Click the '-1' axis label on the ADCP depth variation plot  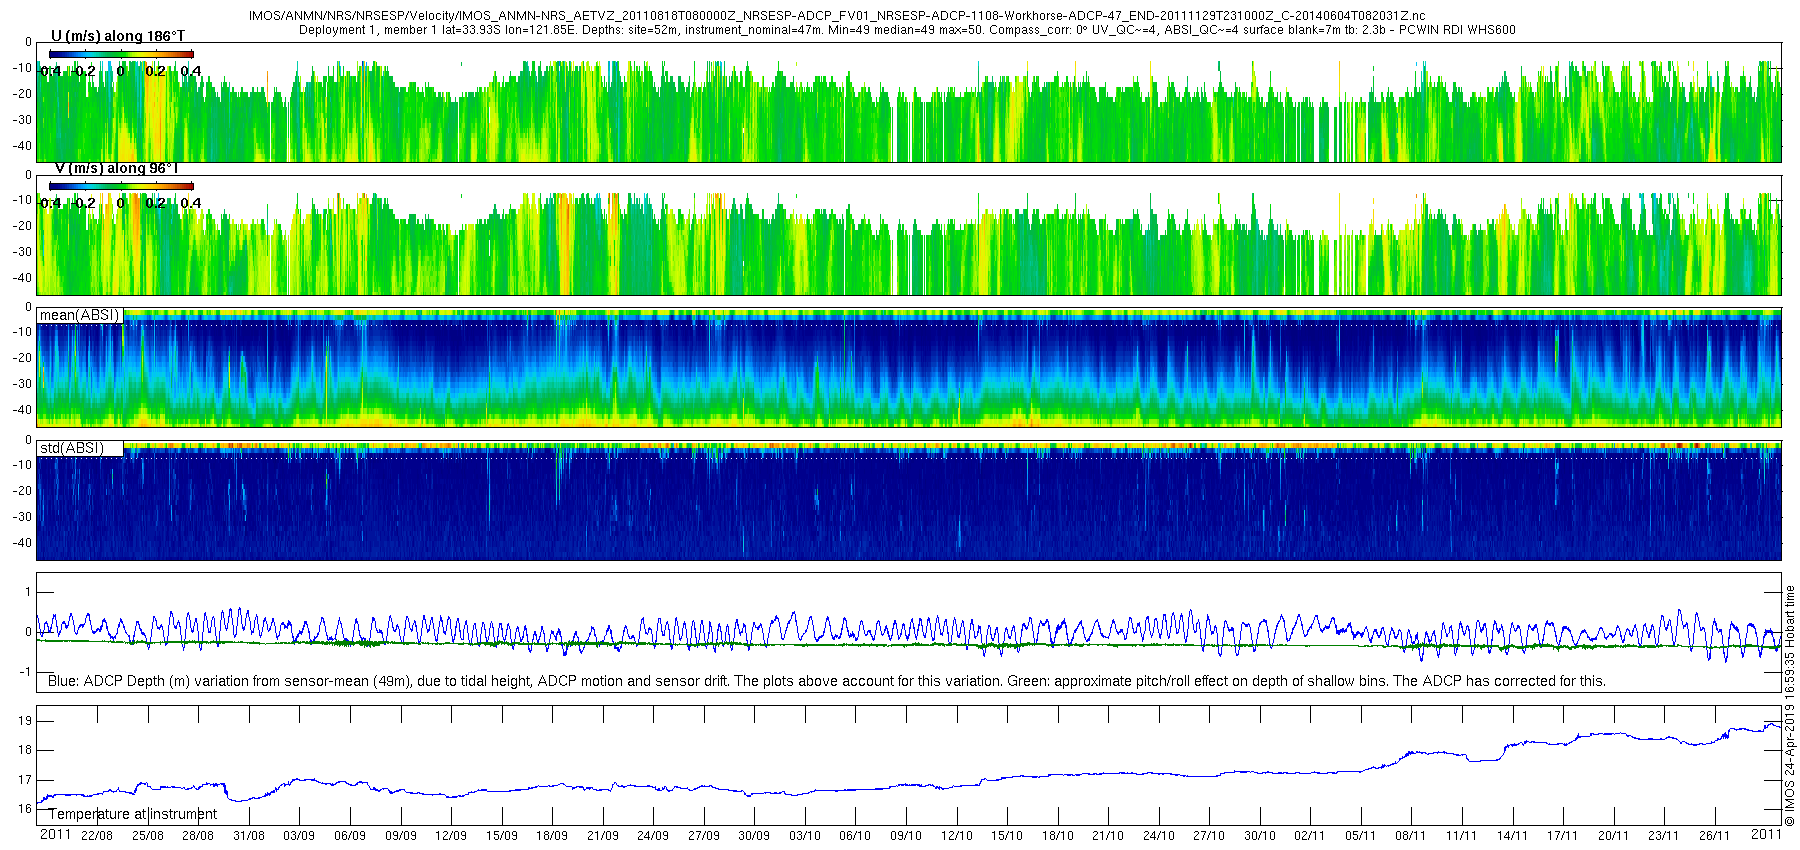pos(25,672)
